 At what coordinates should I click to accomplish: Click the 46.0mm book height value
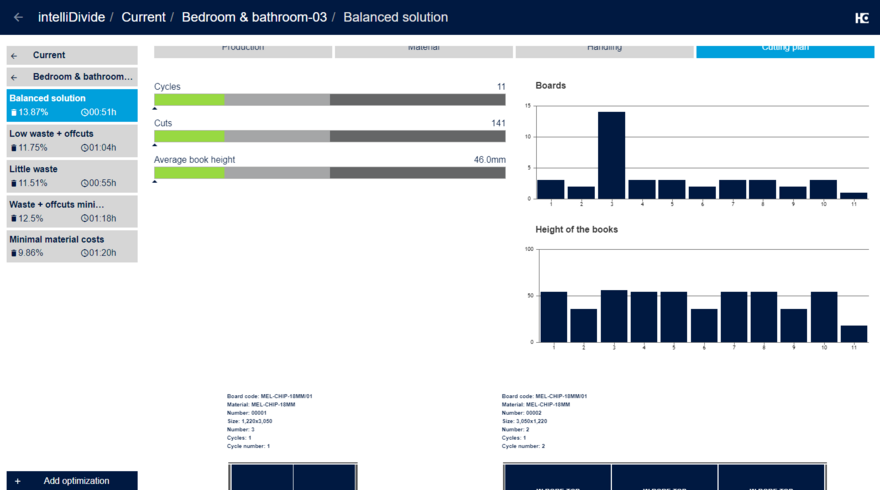(489, 160)
